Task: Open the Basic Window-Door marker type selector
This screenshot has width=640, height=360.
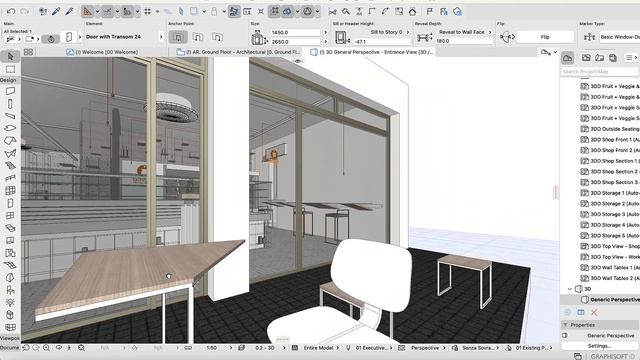Action: click(x=619, y=37)
